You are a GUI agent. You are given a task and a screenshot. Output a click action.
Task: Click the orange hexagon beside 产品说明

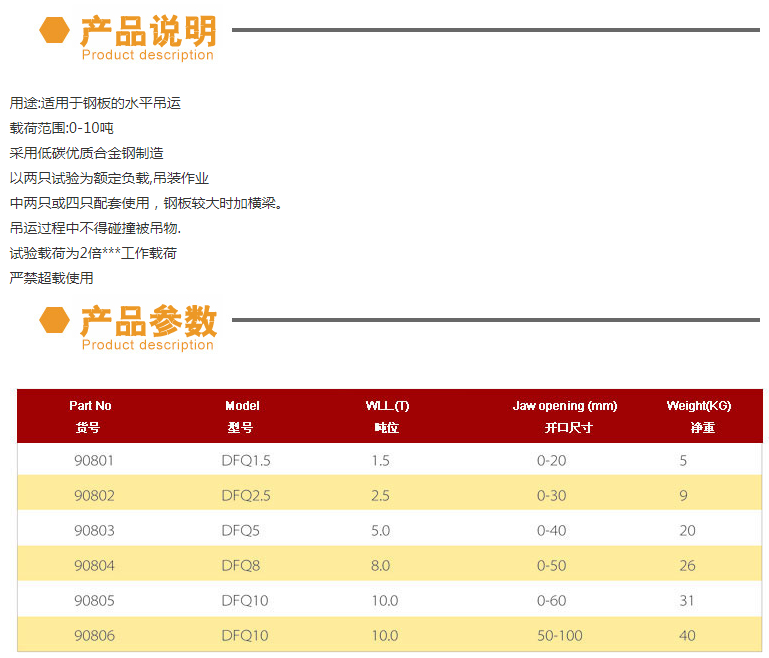pos(53,30)
